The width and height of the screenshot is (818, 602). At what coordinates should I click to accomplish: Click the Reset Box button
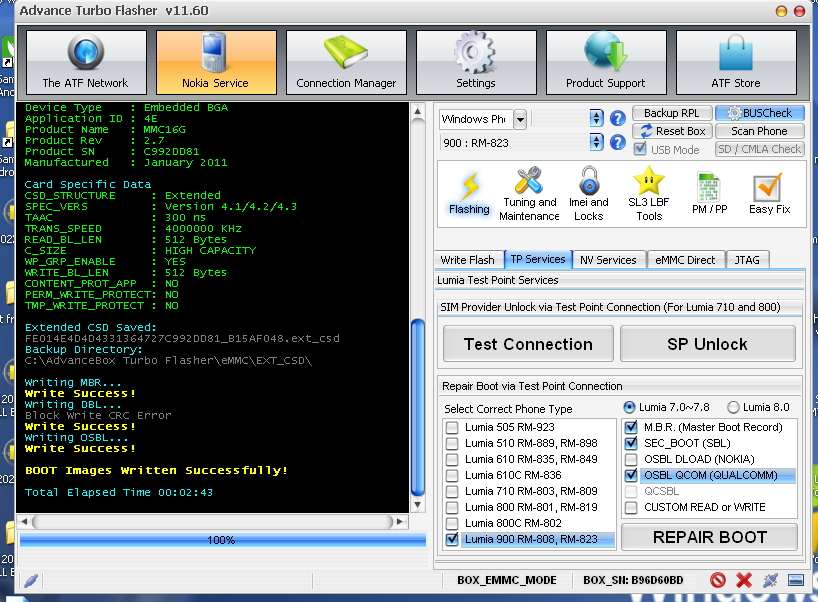(x=672, y=131)
